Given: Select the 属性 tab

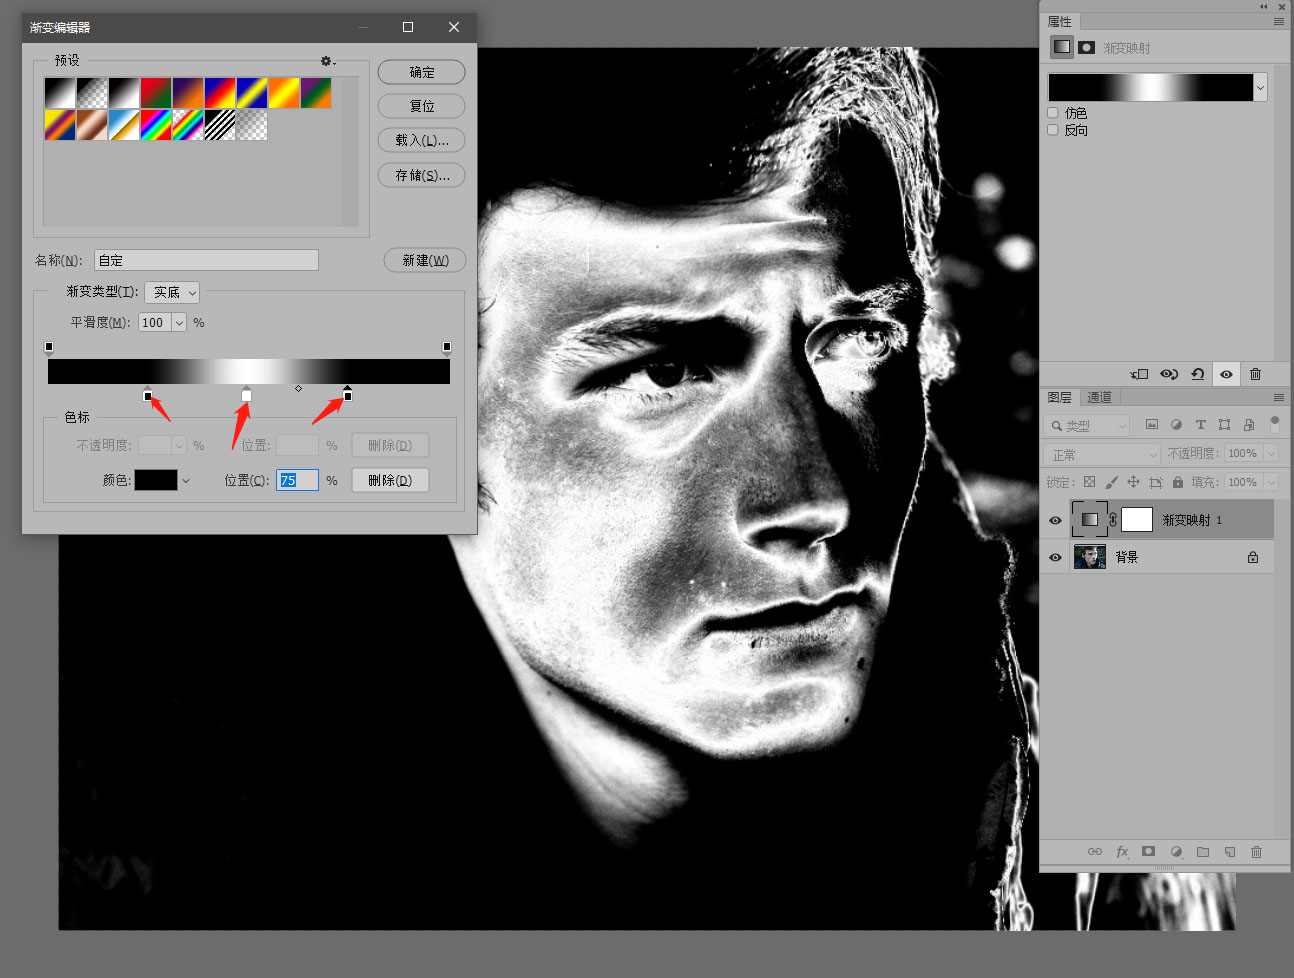Looking at the screenshot, I should 1060,21.
